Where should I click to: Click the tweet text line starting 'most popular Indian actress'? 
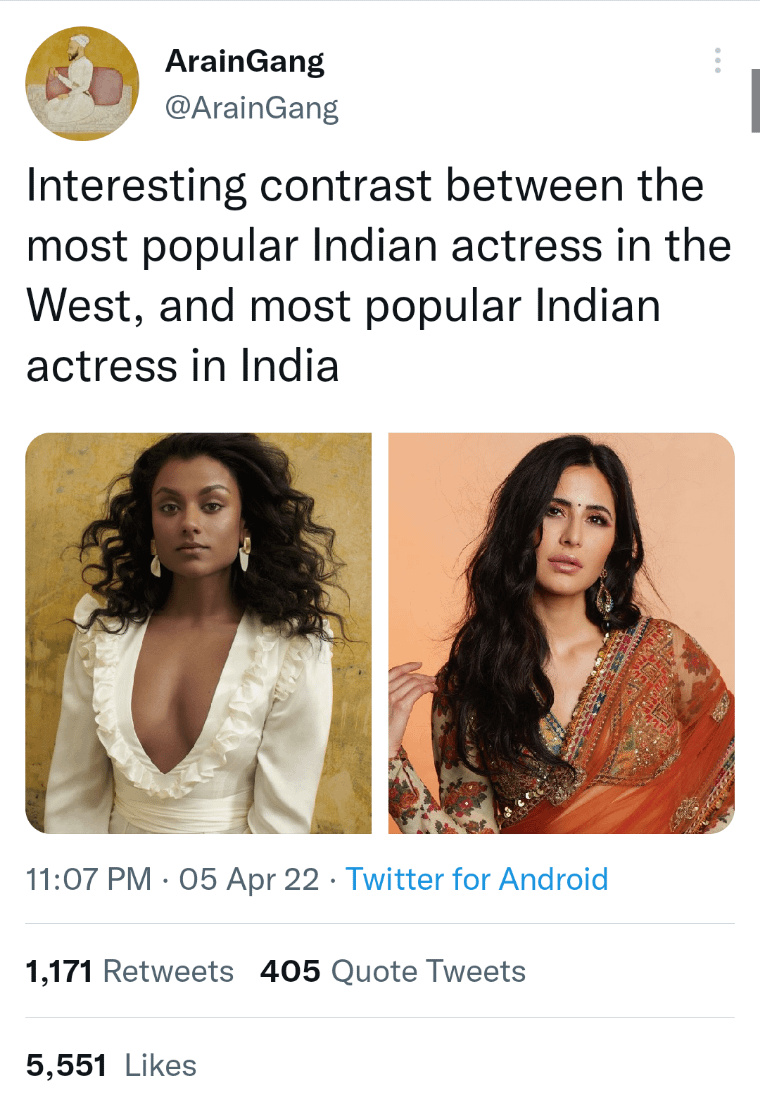(x=378, y=247)
